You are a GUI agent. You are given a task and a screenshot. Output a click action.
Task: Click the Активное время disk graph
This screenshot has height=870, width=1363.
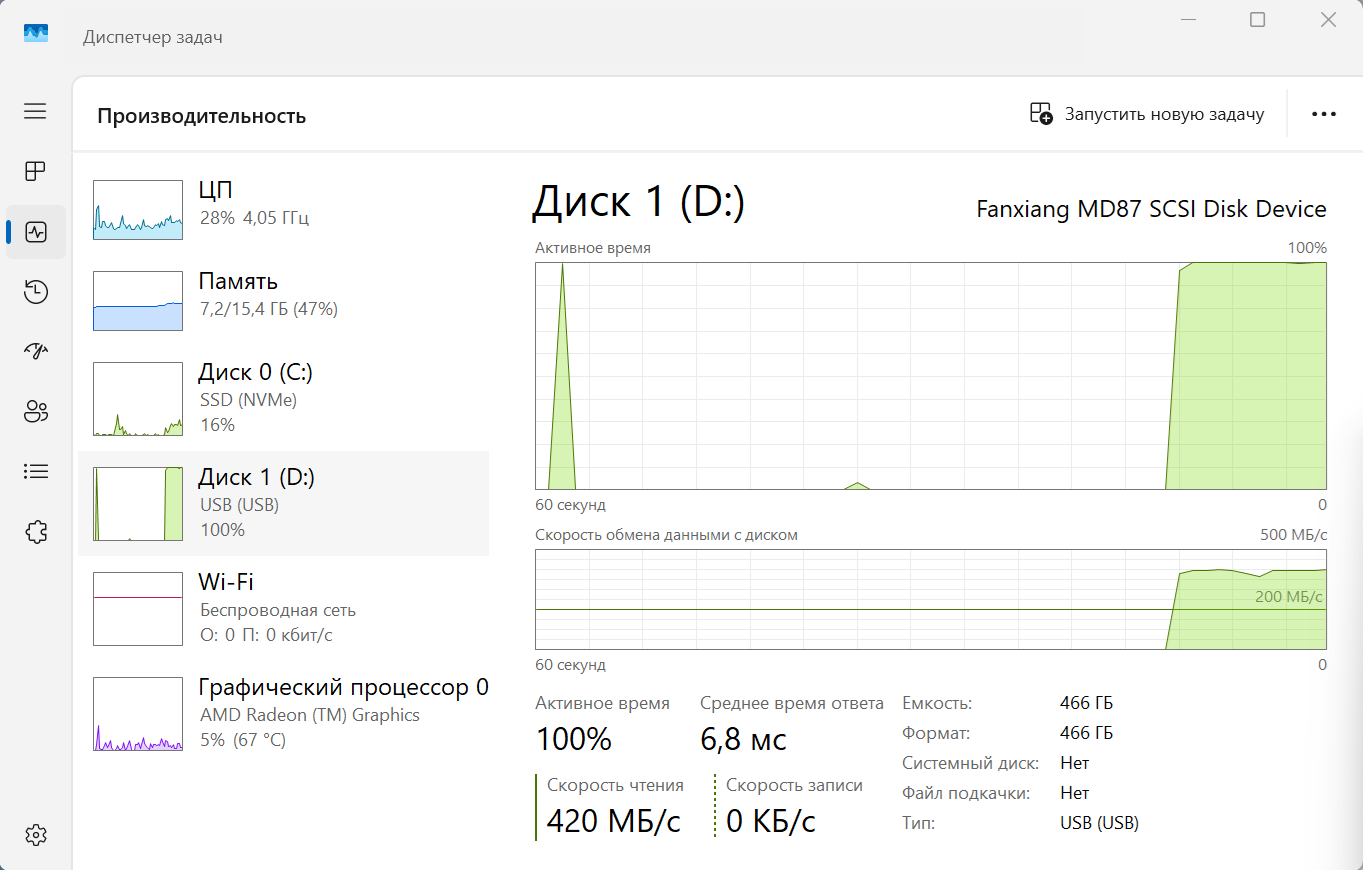(930, 376)
